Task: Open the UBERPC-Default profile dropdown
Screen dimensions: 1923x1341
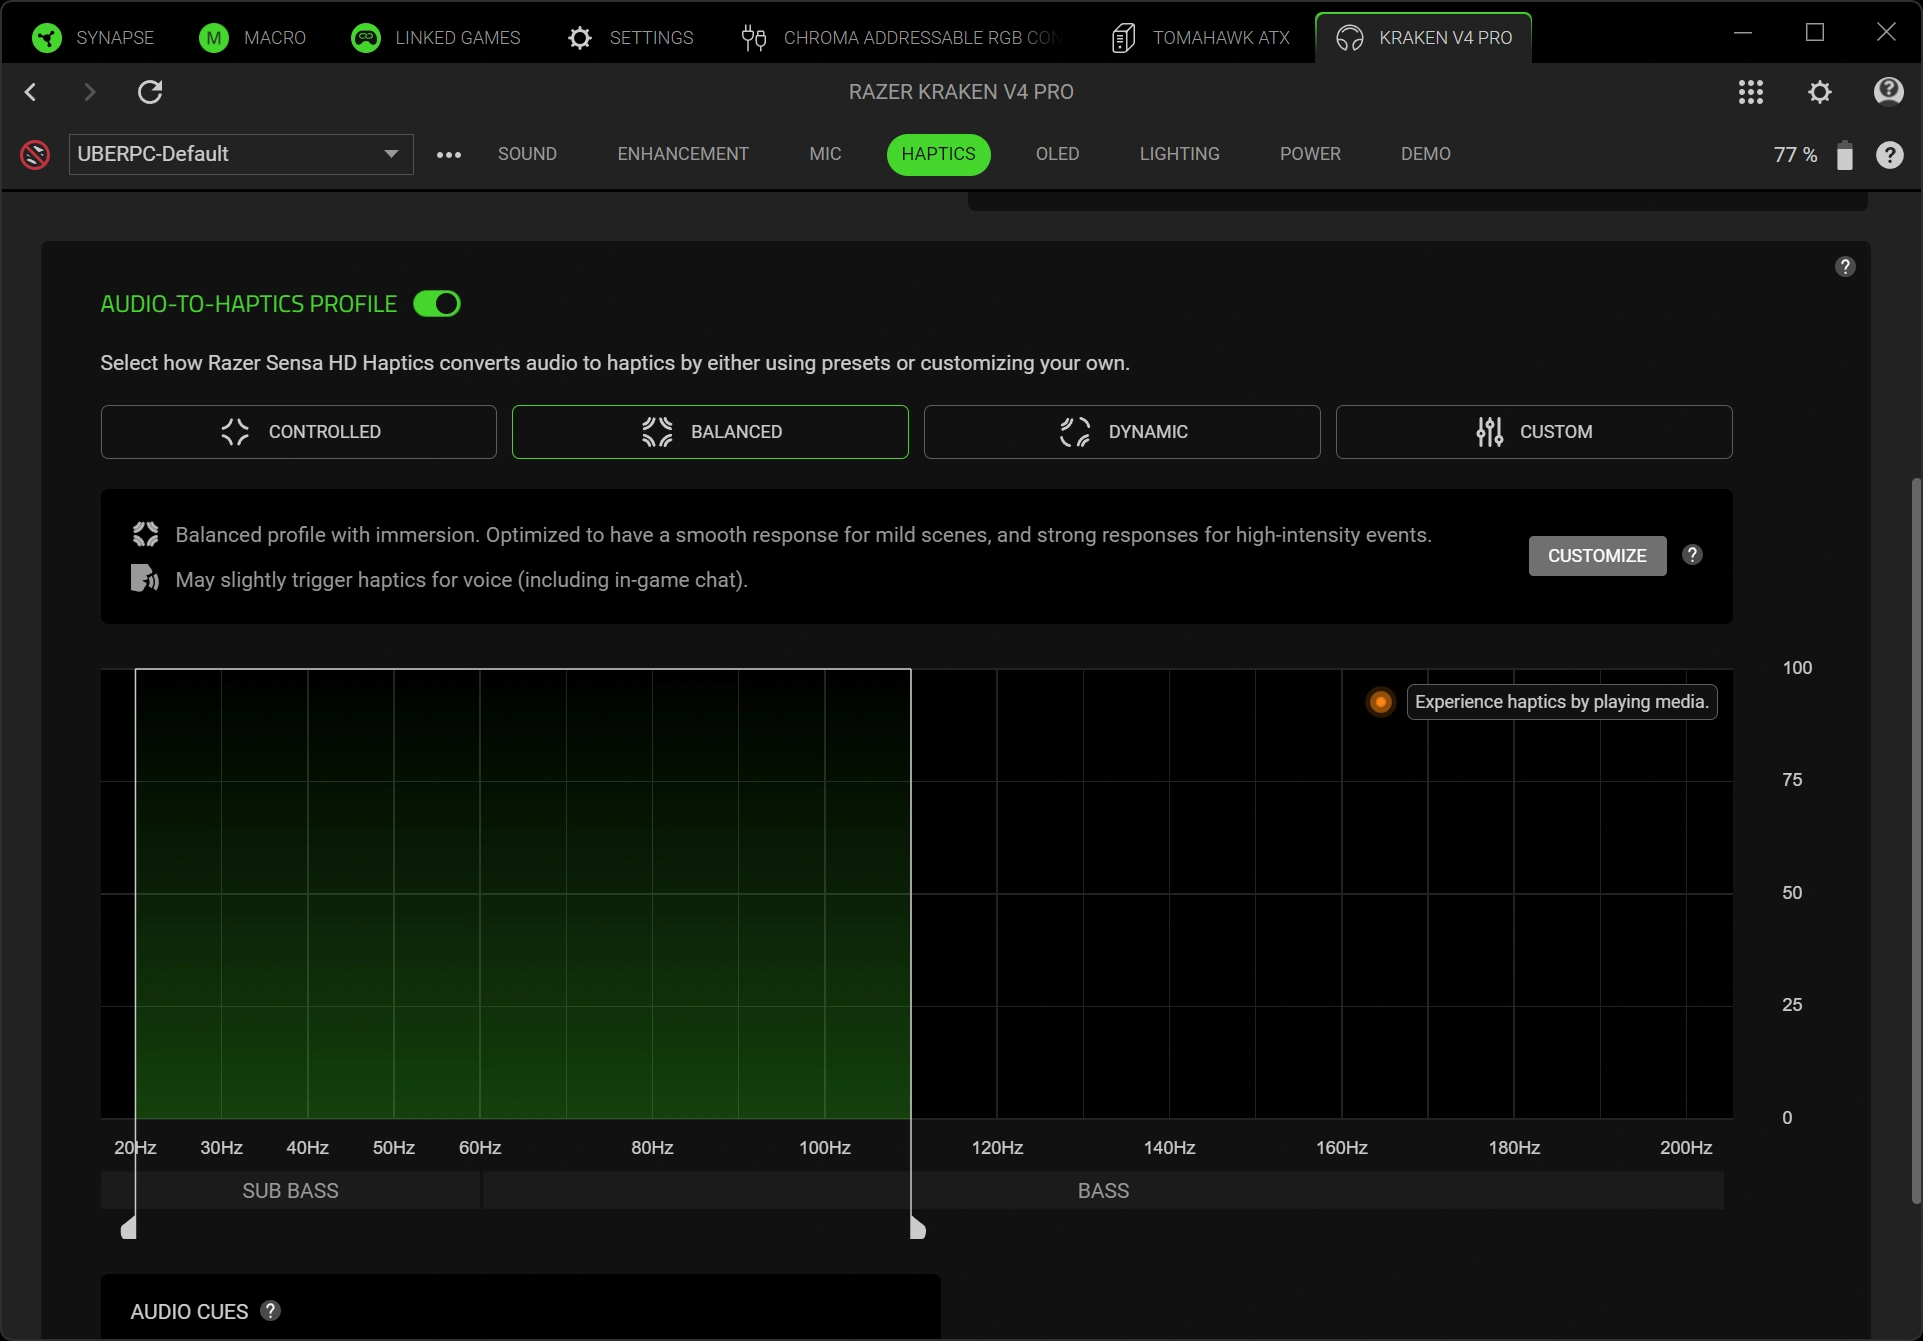Action: pos(241,154)
